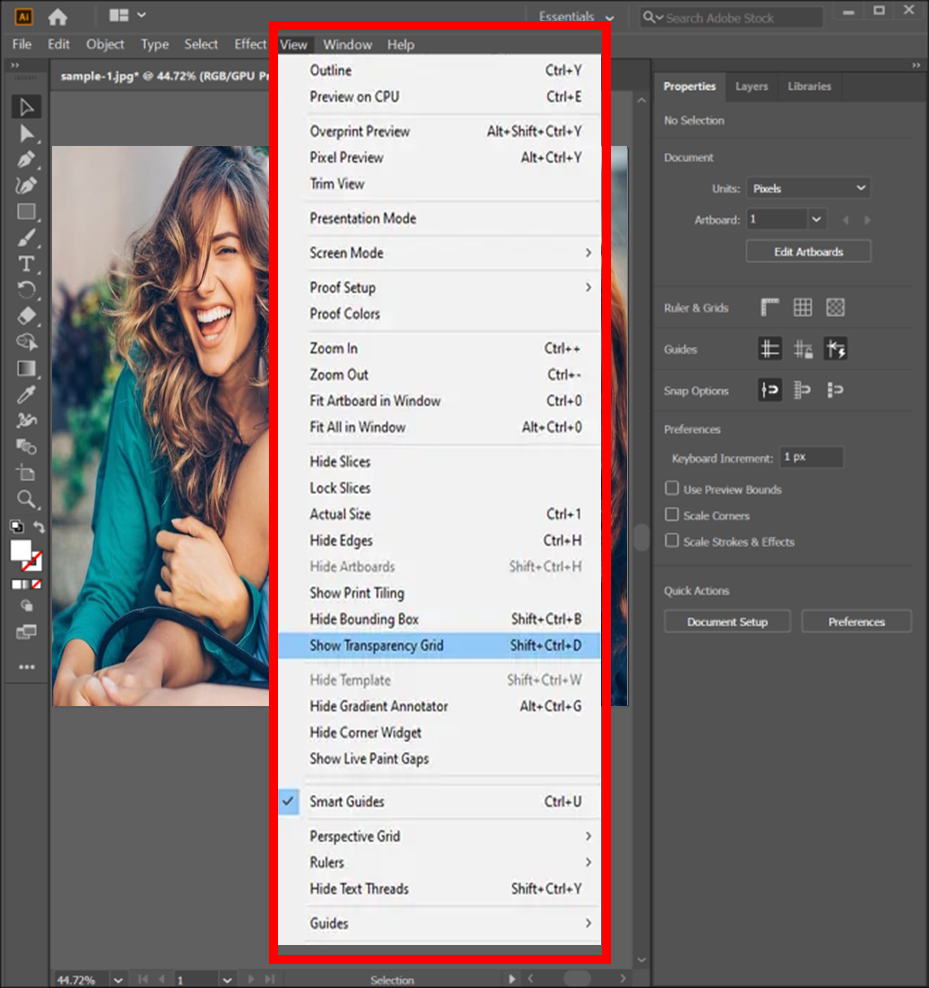
Task: Choose Outline from View menu
Action: (x=439, y=71)
